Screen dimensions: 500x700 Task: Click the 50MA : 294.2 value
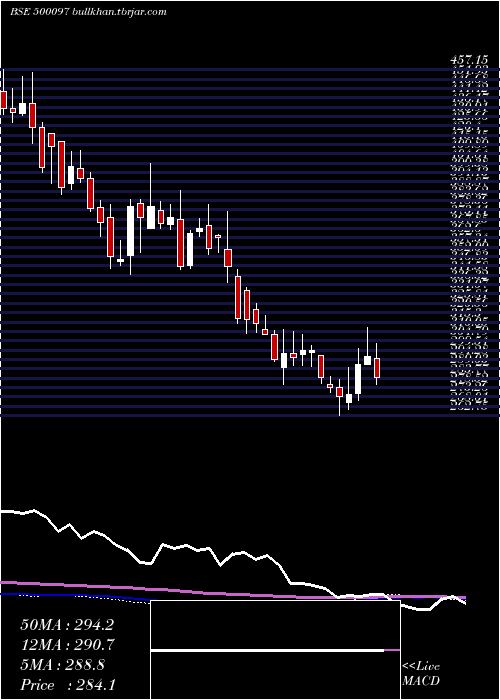coord(67,625)
